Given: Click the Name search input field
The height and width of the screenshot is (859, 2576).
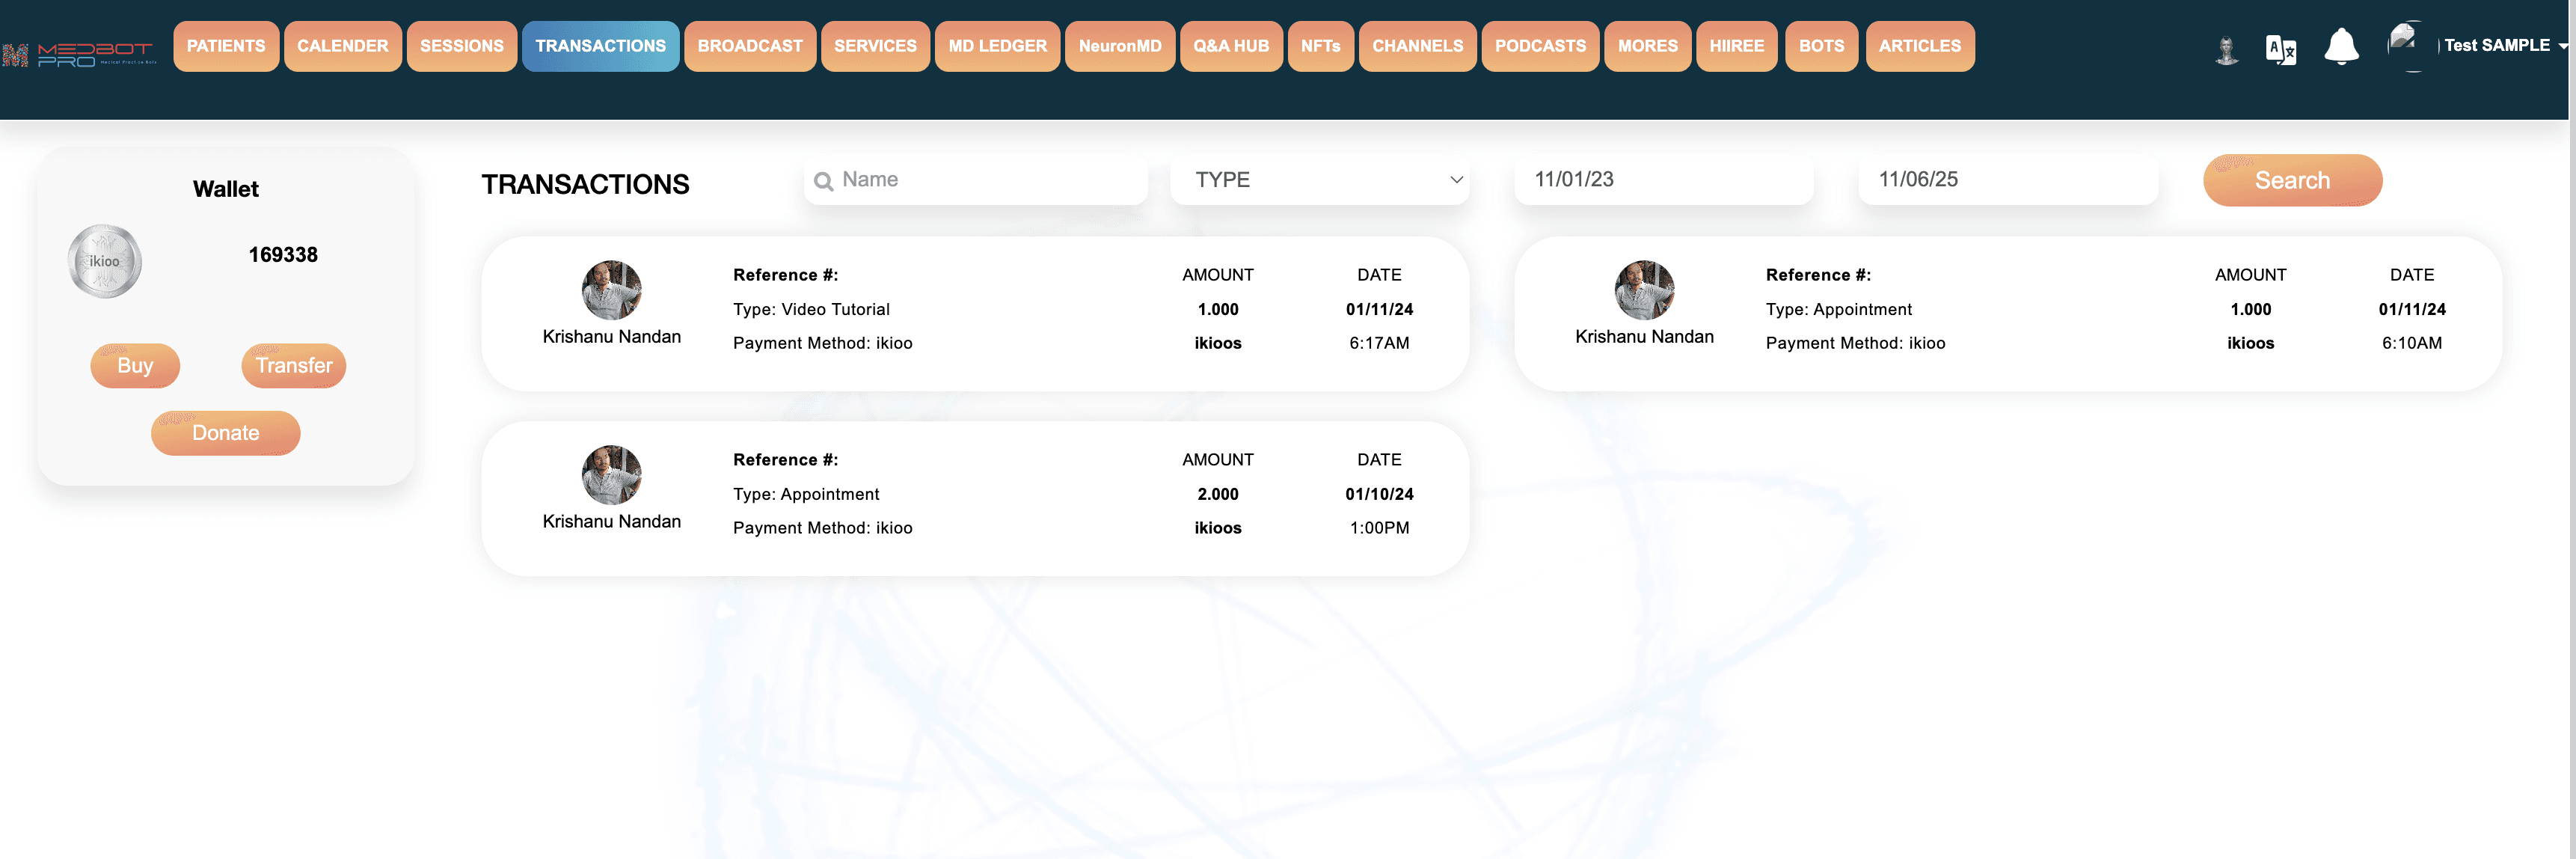Looking at the screenshot, I should tap(975, 180).
